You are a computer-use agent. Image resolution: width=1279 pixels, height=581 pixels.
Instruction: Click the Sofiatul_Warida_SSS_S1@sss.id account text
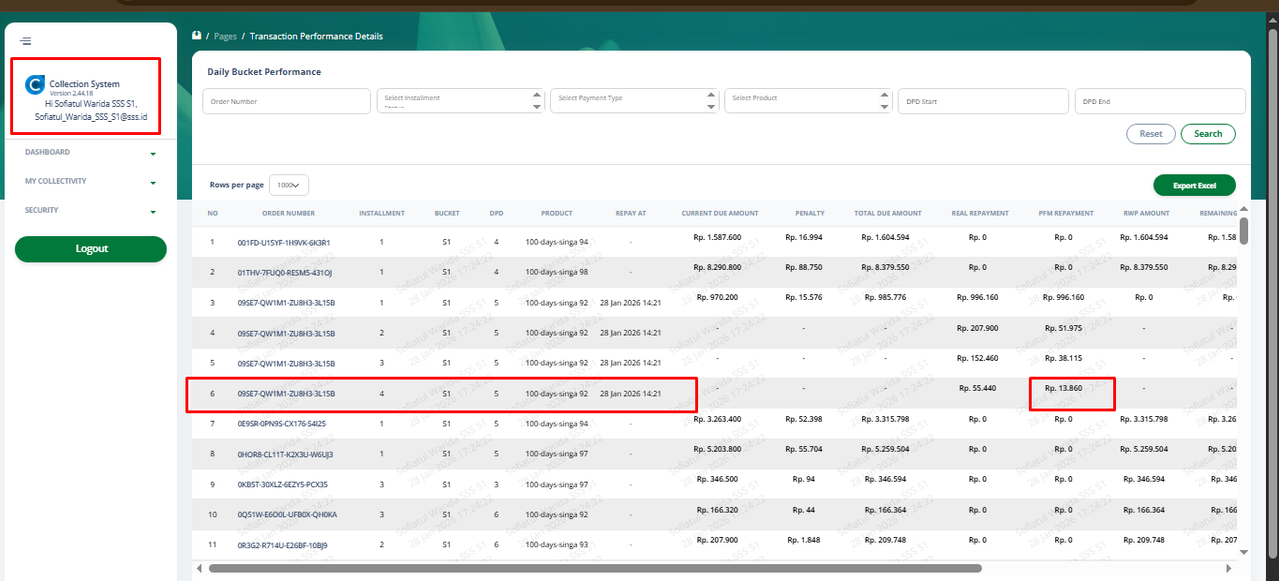[91, 117]
